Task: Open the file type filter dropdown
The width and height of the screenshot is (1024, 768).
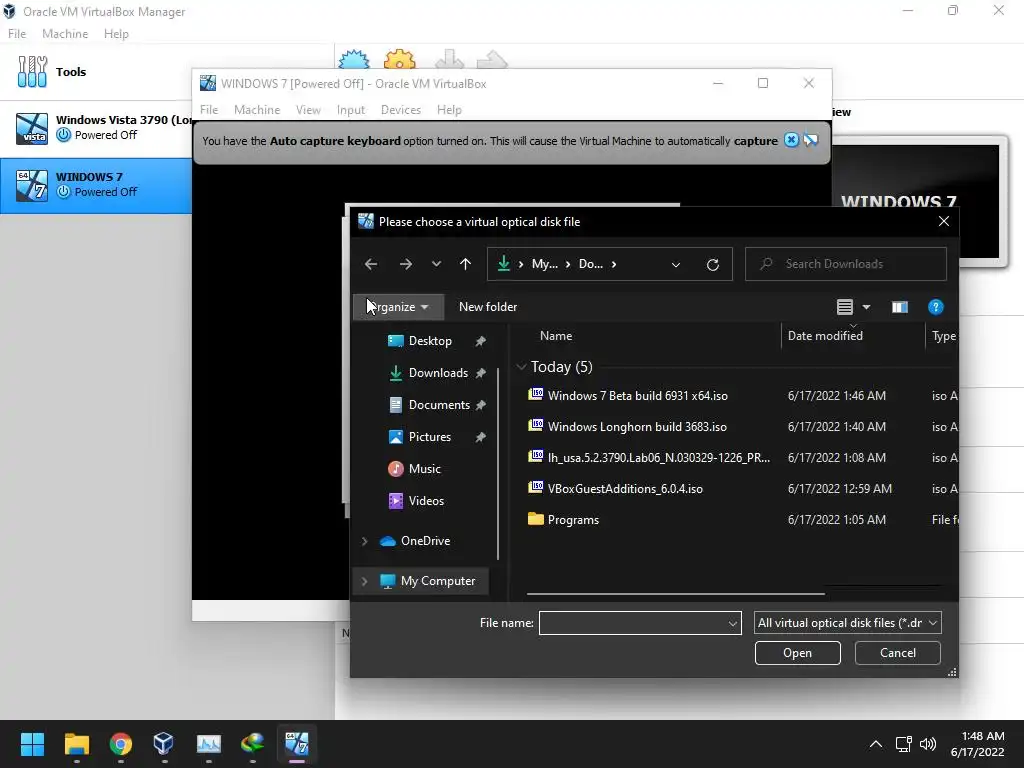Action: tap(847, 623)
